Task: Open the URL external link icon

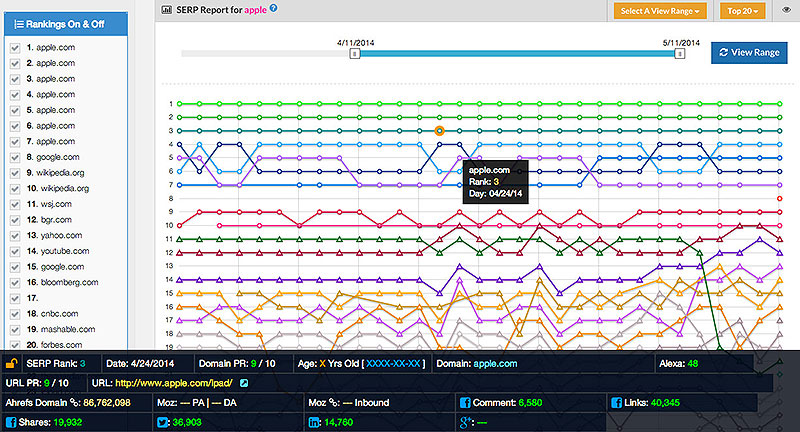Action: (244, 383)
